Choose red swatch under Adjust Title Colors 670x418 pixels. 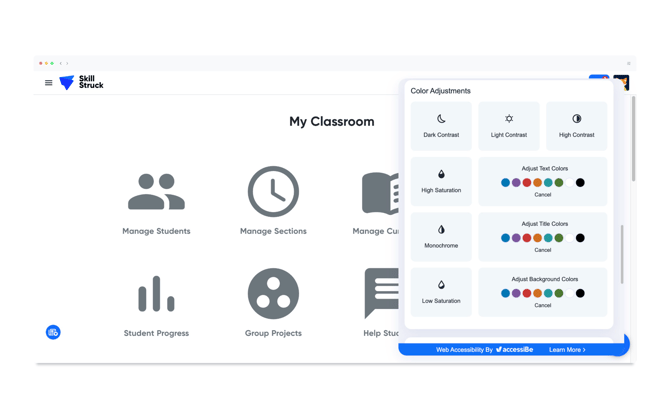[527, 238]
